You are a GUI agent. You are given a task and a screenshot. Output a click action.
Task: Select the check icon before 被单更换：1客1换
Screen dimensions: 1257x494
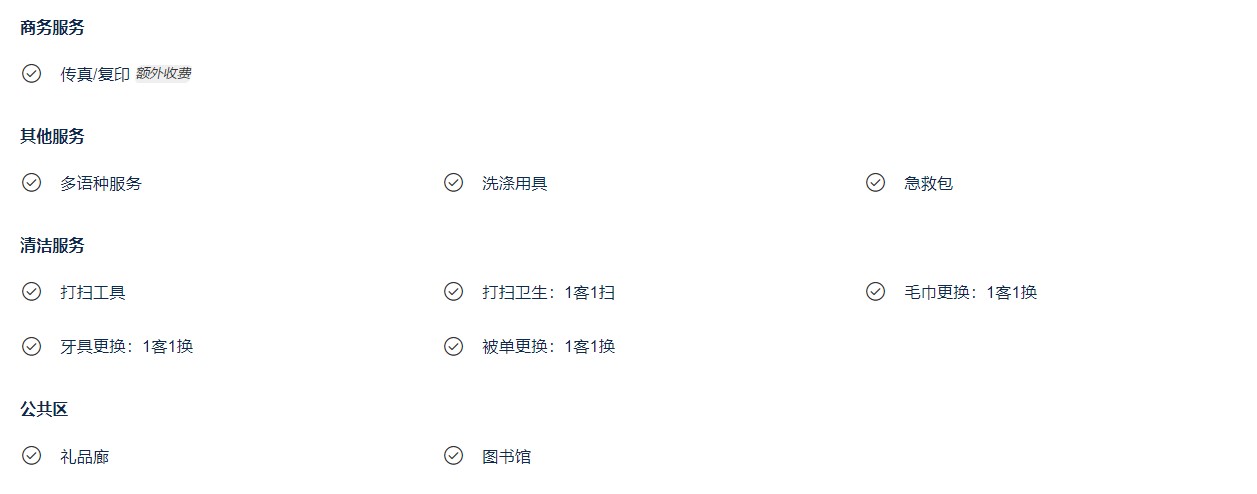[x=453, y=346]
